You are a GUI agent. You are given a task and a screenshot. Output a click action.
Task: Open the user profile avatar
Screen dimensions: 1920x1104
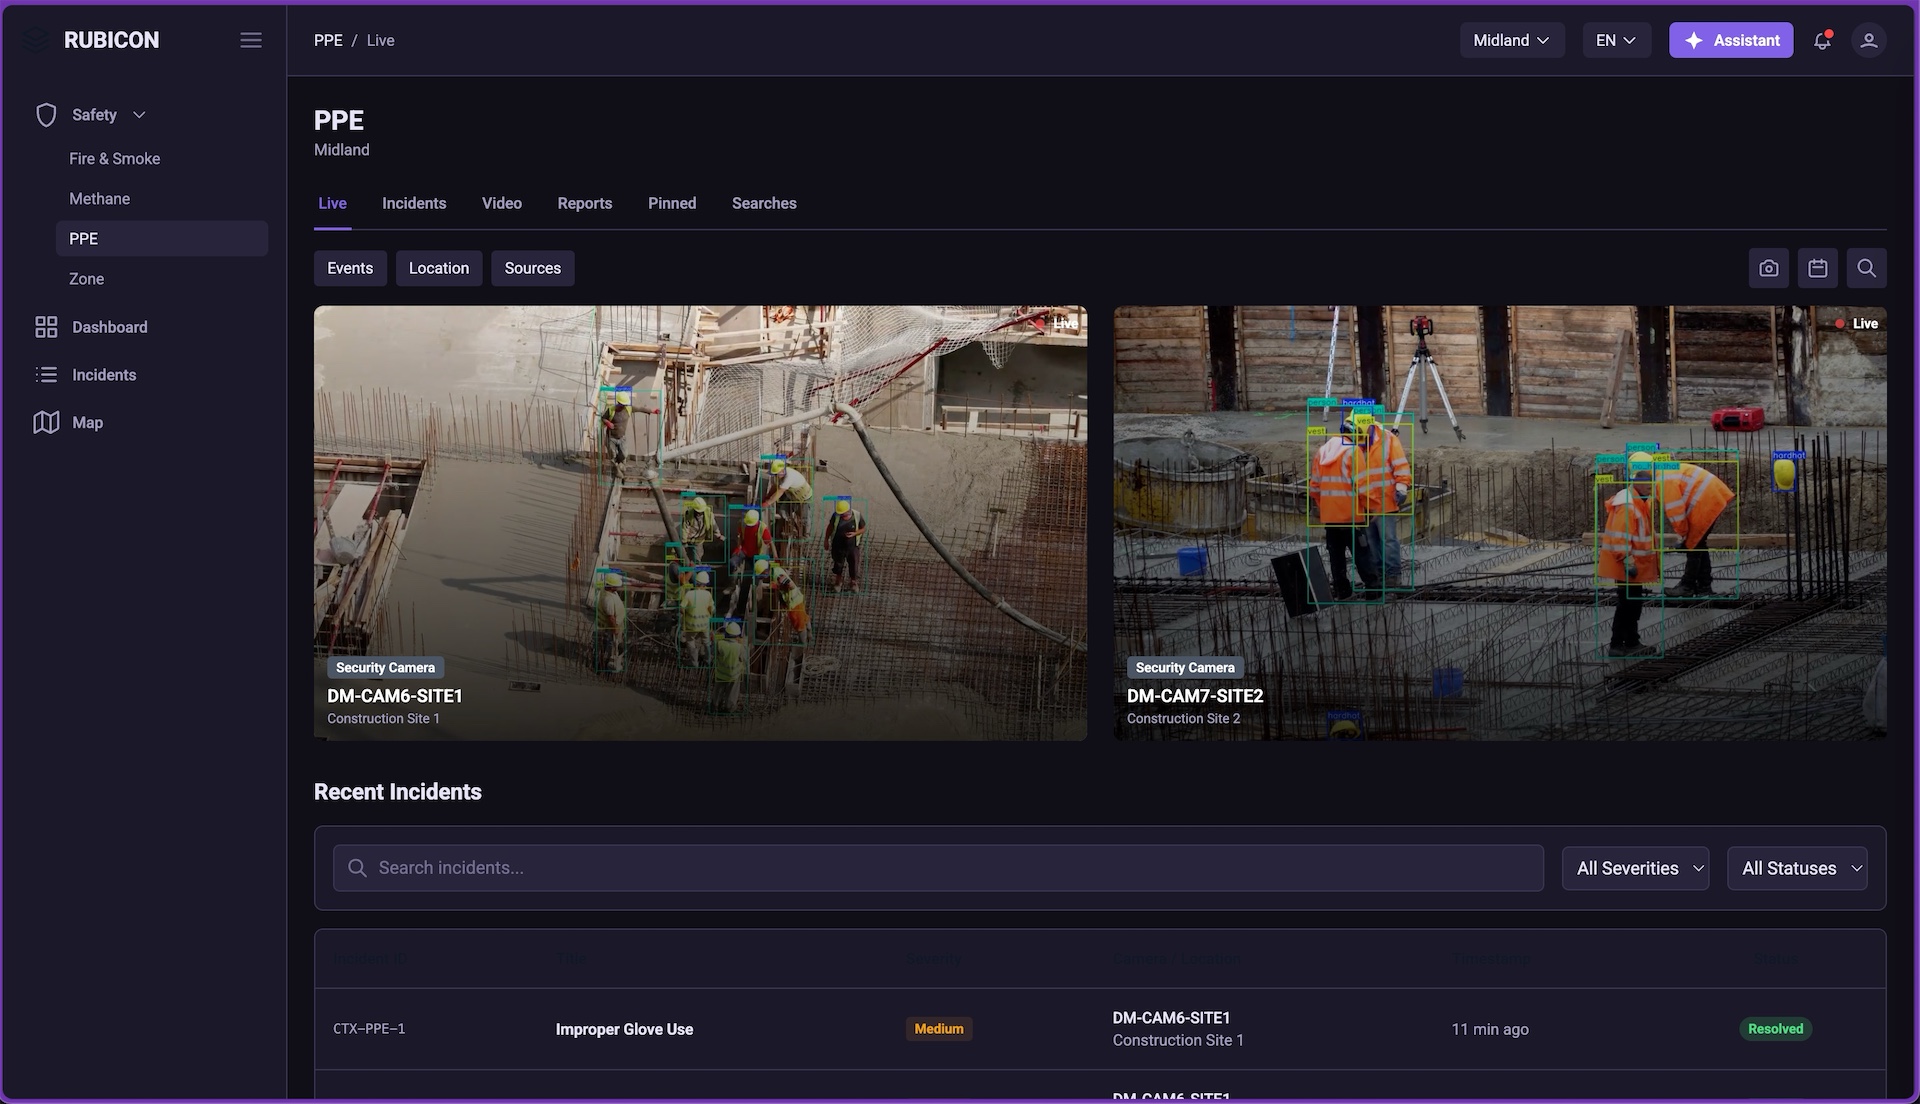point(1868,40)
